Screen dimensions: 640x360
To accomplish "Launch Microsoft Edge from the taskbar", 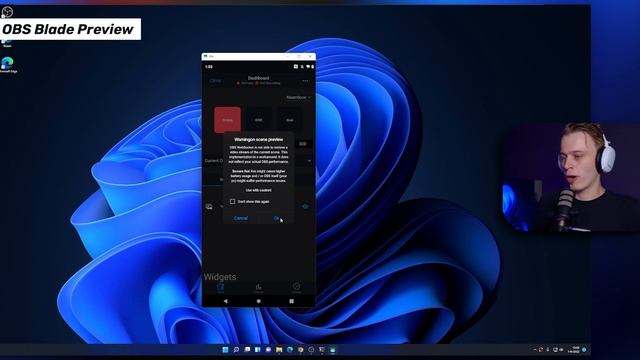I will point(290,350).
